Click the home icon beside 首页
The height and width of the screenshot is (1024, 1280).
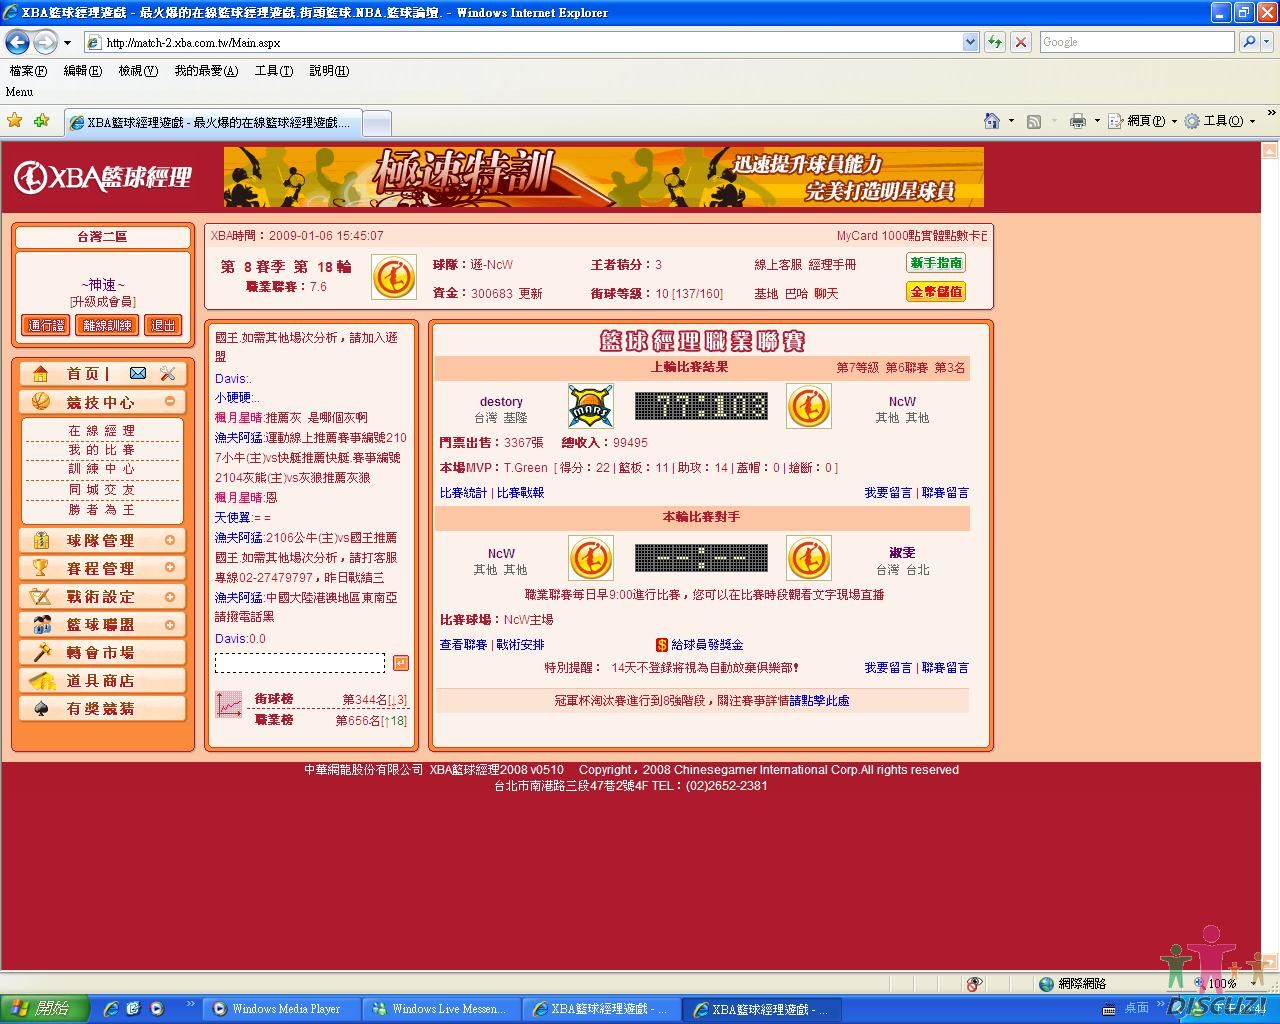click(x=41, y=374)
